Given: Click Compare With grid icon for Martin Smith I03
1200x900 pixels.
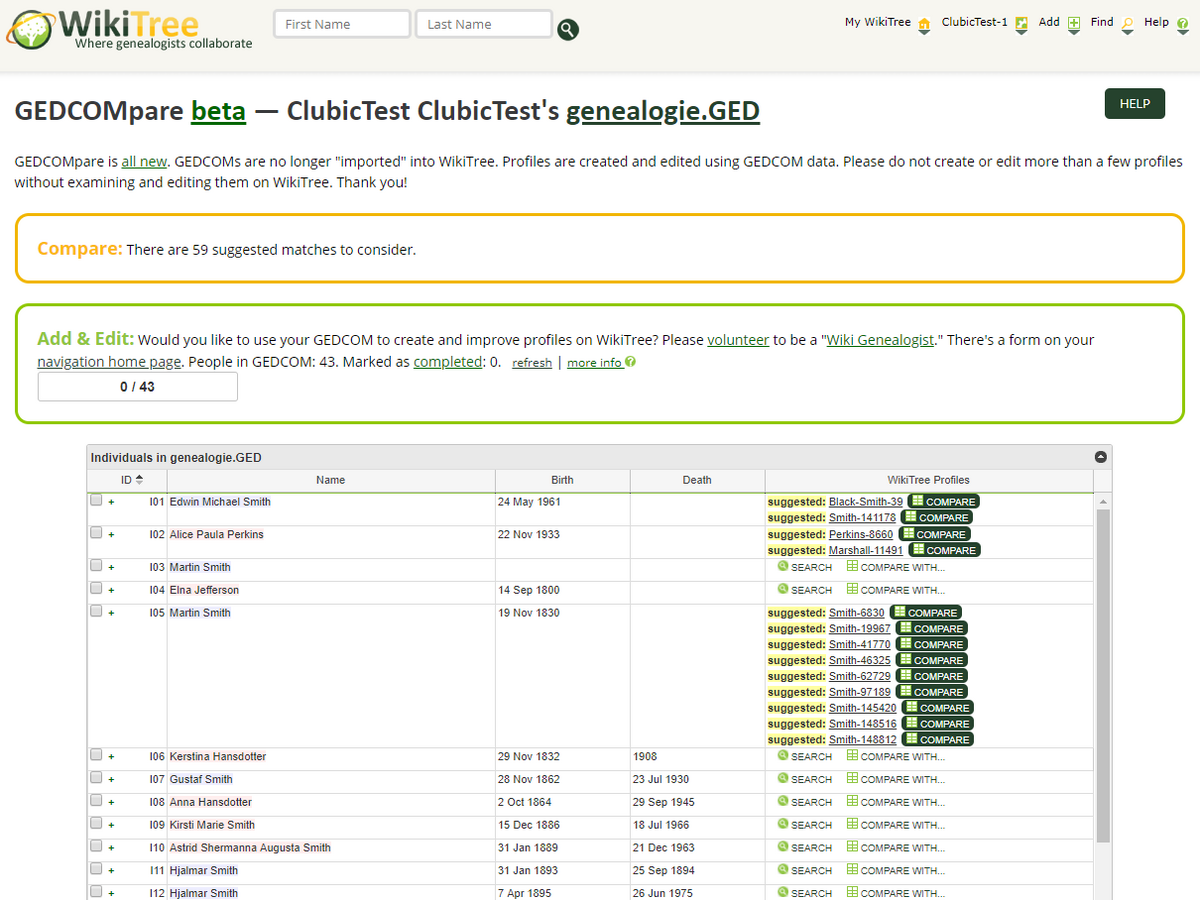Looking at the screenshot, I should click(x=852, y=566).
